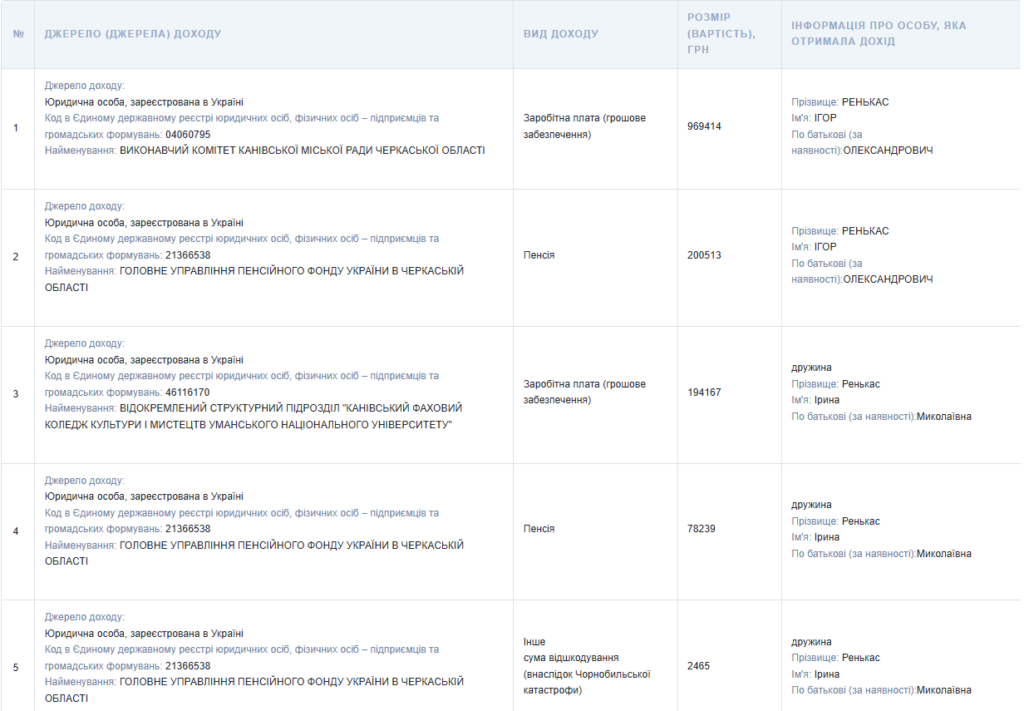Select the Chornobyl compensation amount 2465

pyautogui.click(x=699, y=666)
